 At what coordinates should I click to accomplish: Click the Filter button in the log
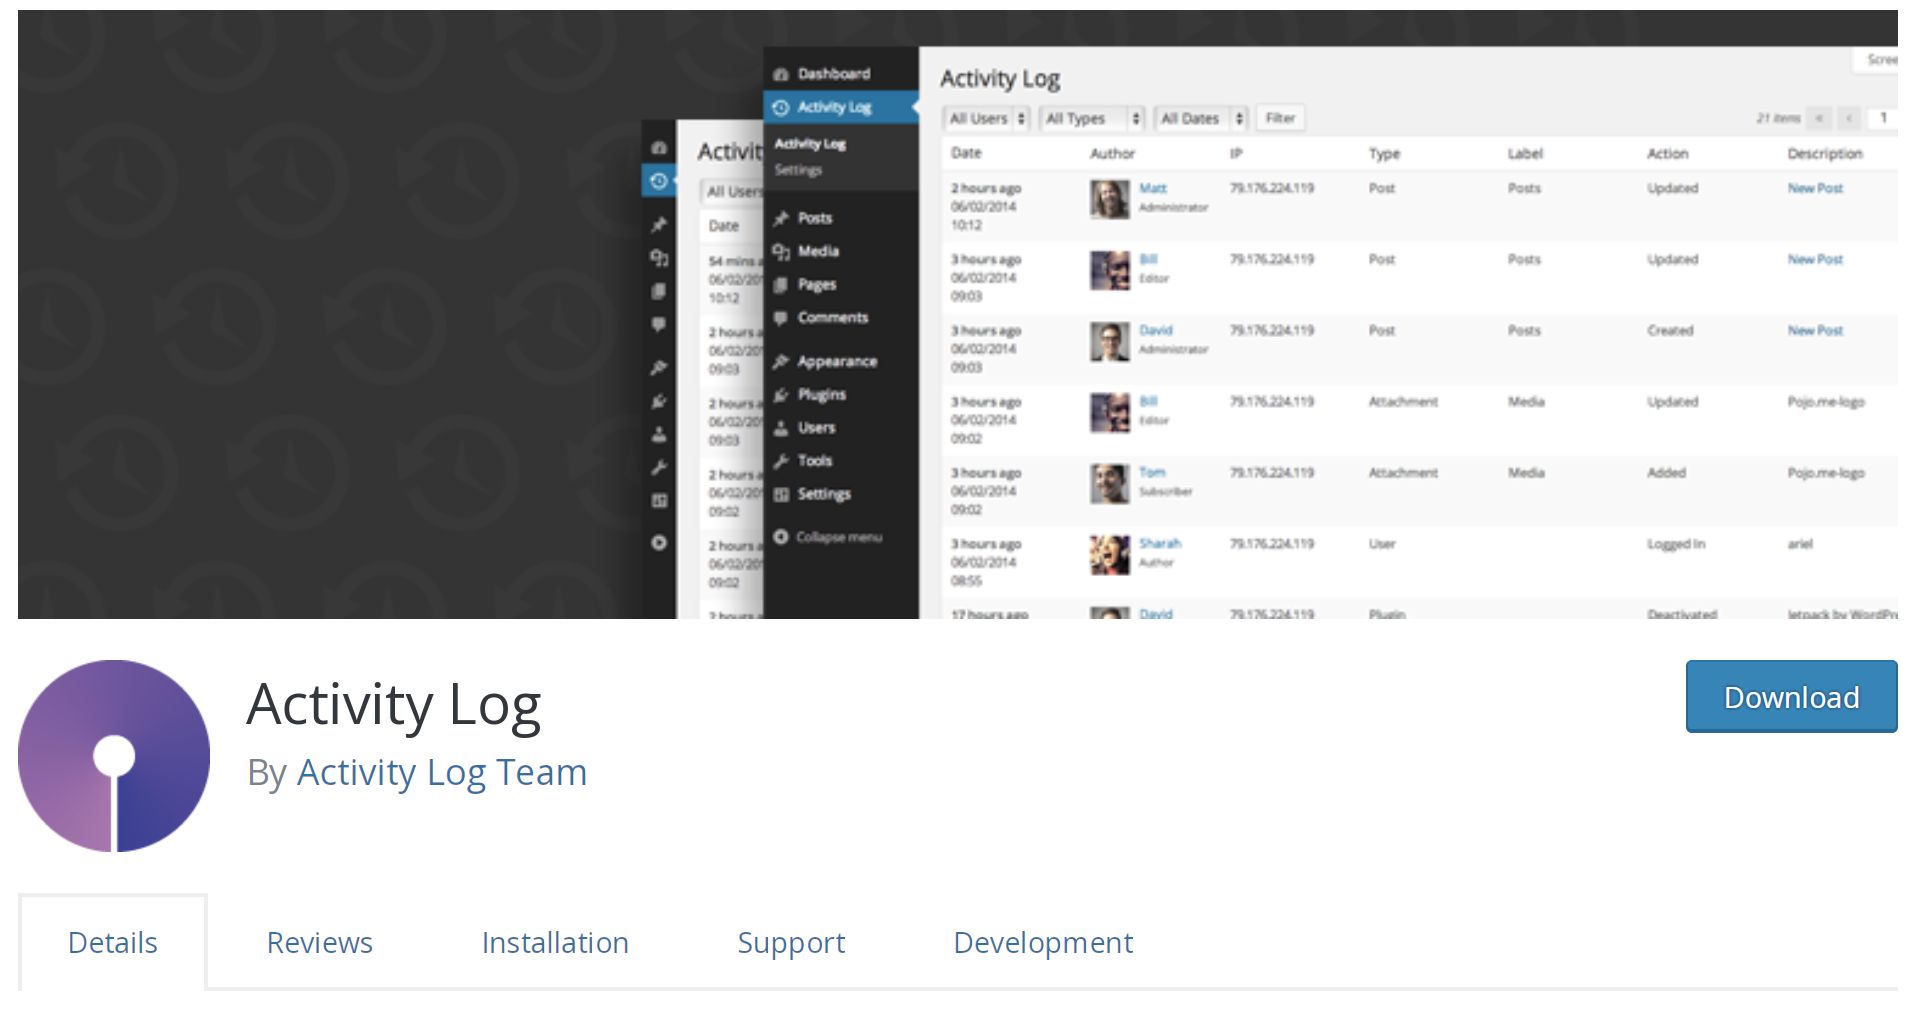(1280, 118)
